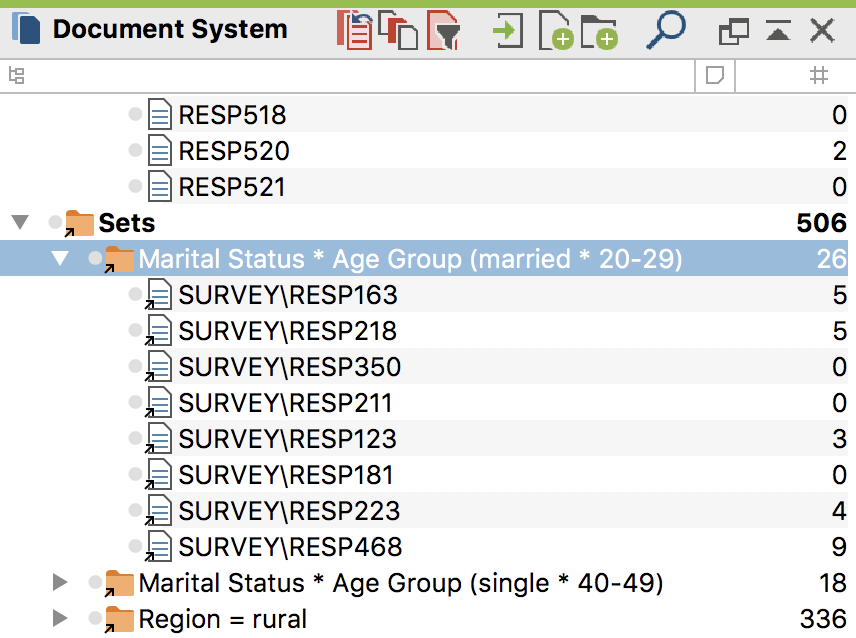
Task: Toggle activation for SURVEY\RESP350
Action: [135, 366]
